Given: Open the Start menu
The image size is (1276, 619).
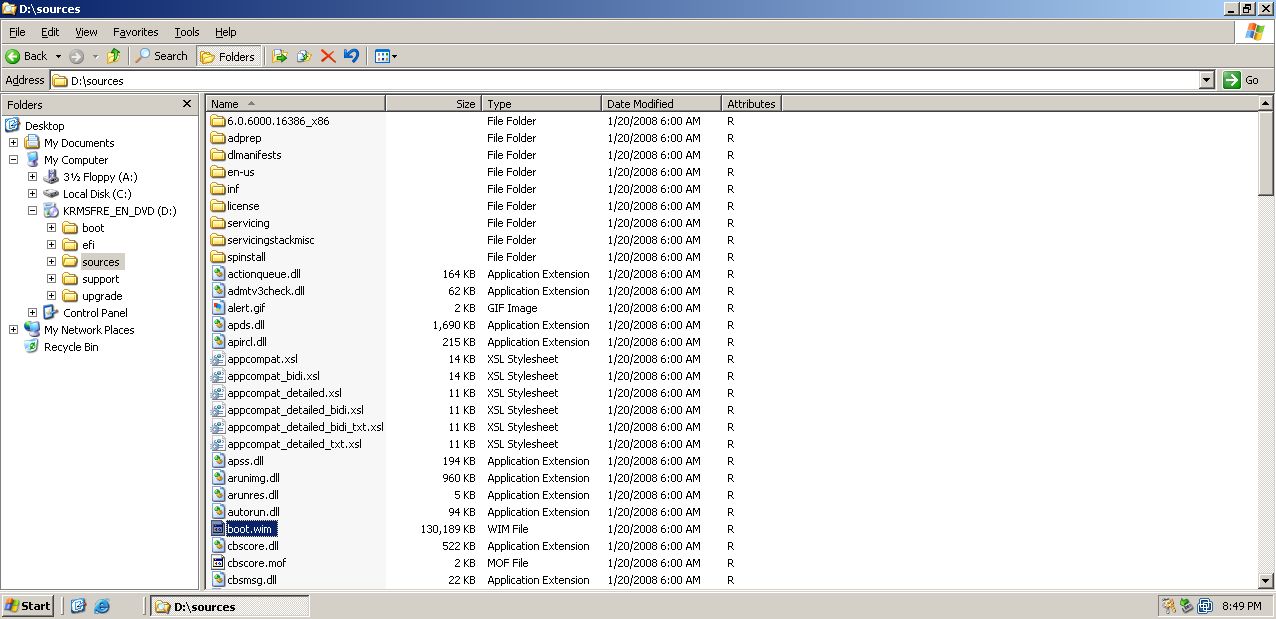Looking at the screenshot, I should click(x=28, y=606).
